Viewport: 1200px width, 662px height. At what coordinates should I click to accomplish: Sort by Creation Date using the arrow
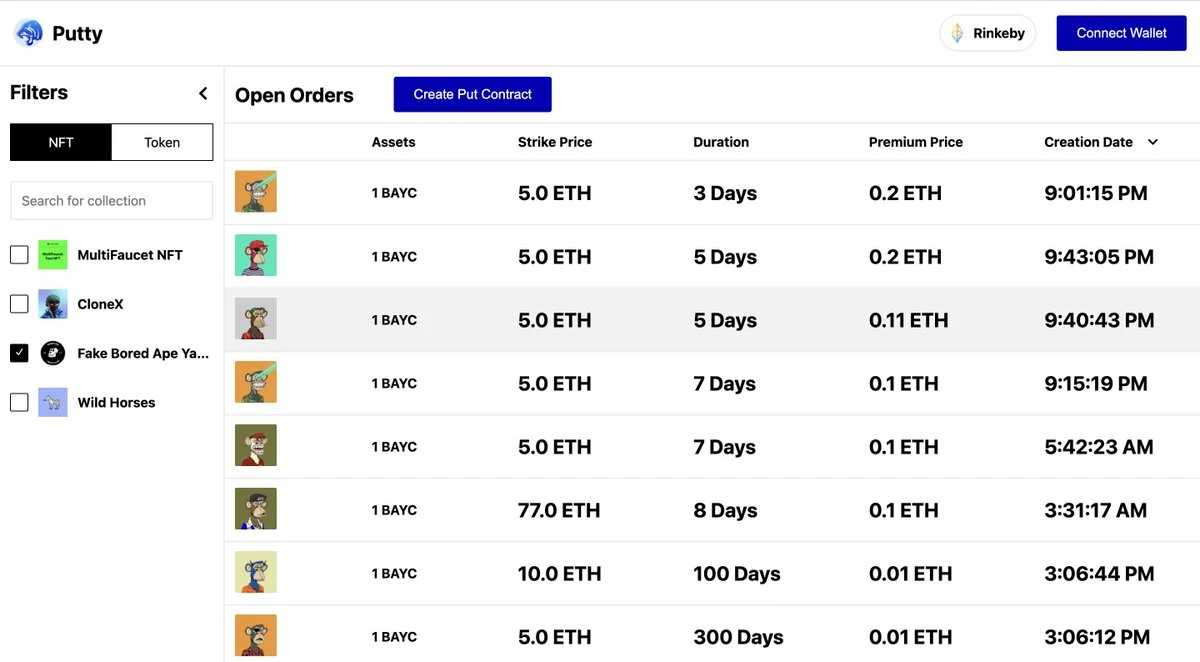(1152, 142)
